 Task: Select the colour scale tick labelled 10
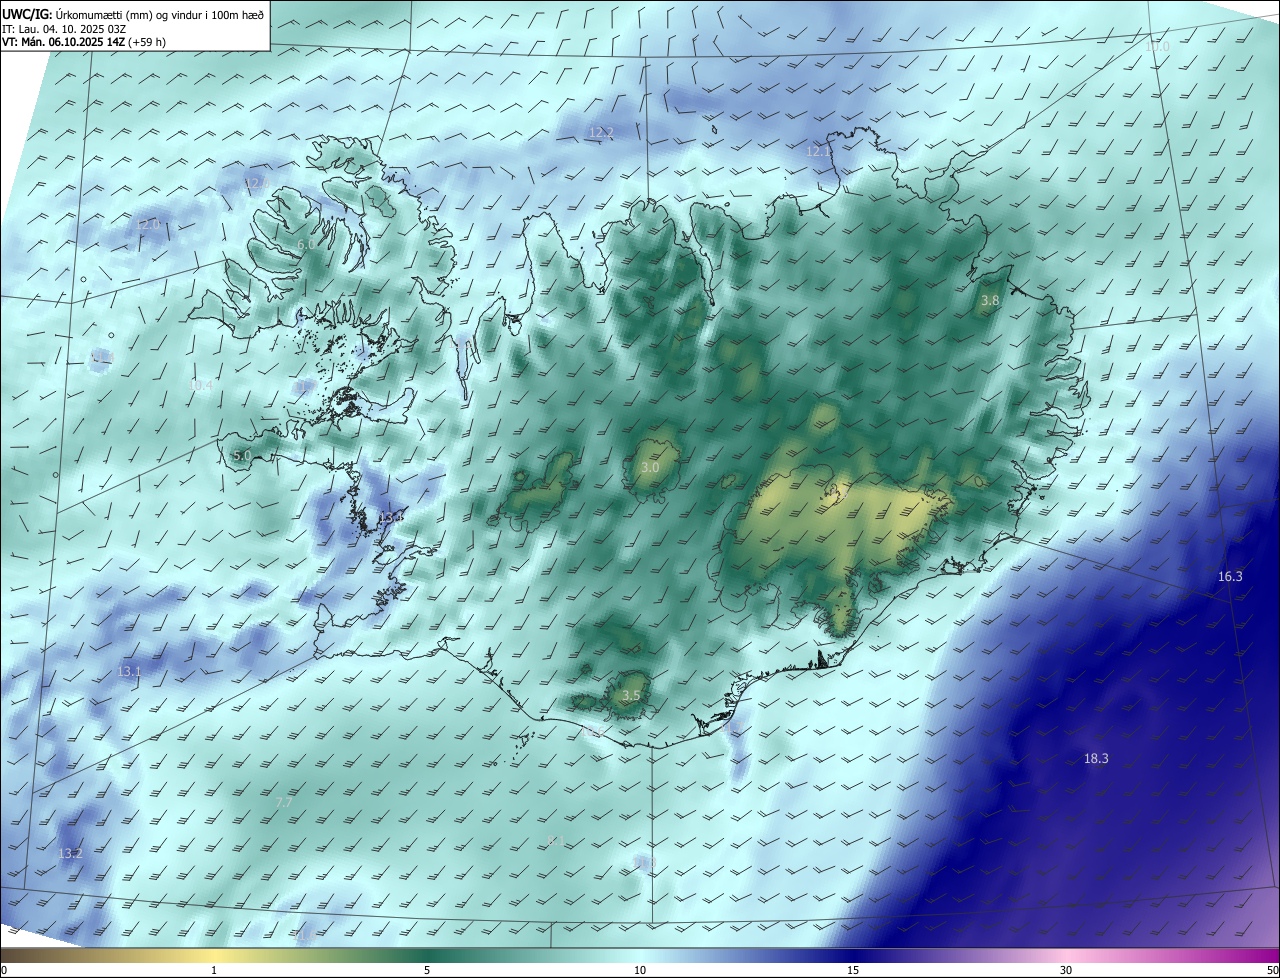coord(640,970)
